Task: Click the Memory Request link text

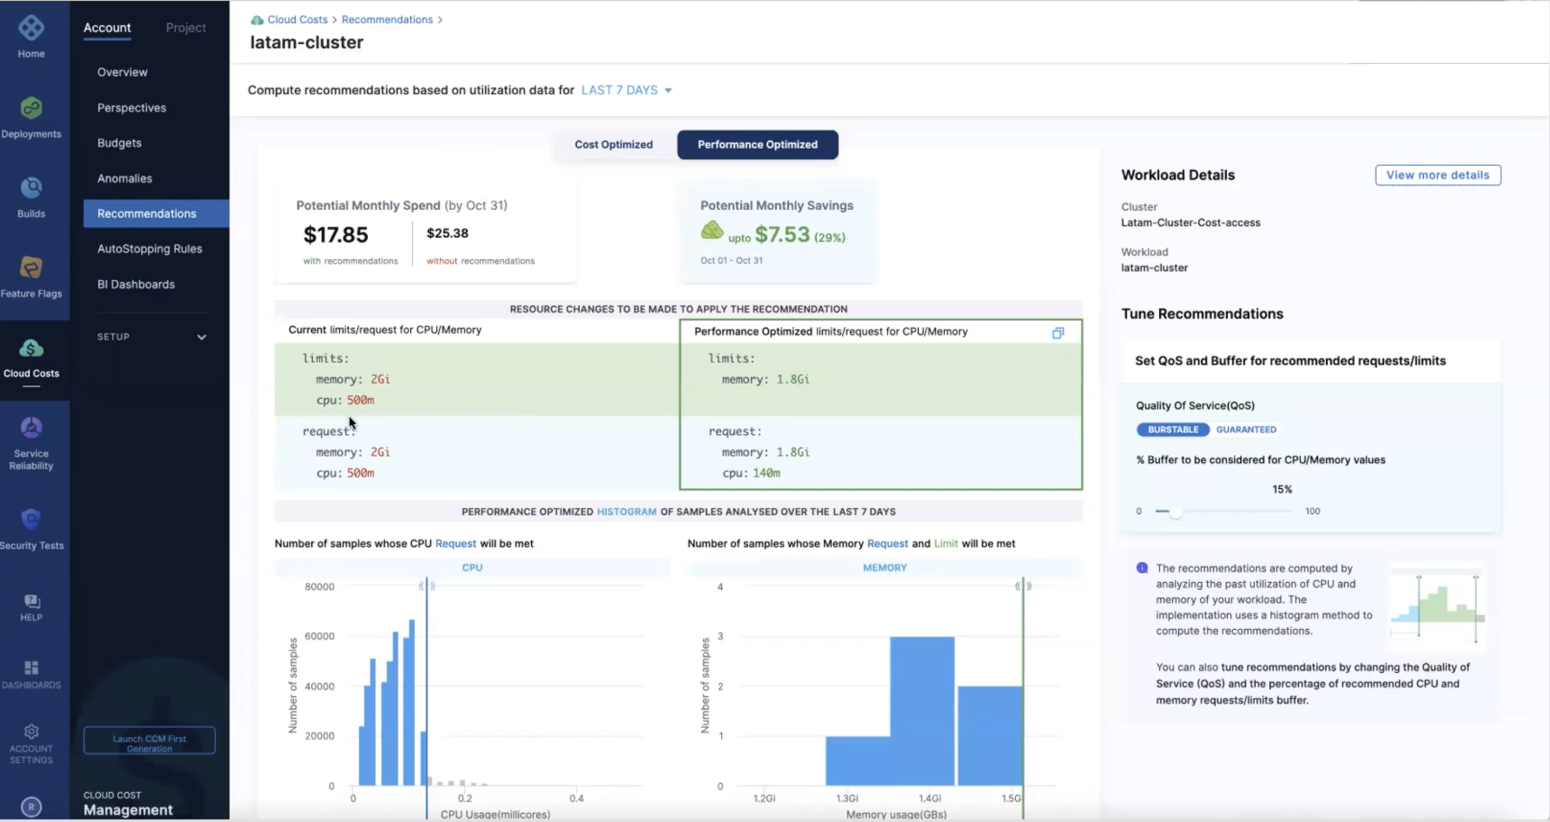Action: pos(888,544)
